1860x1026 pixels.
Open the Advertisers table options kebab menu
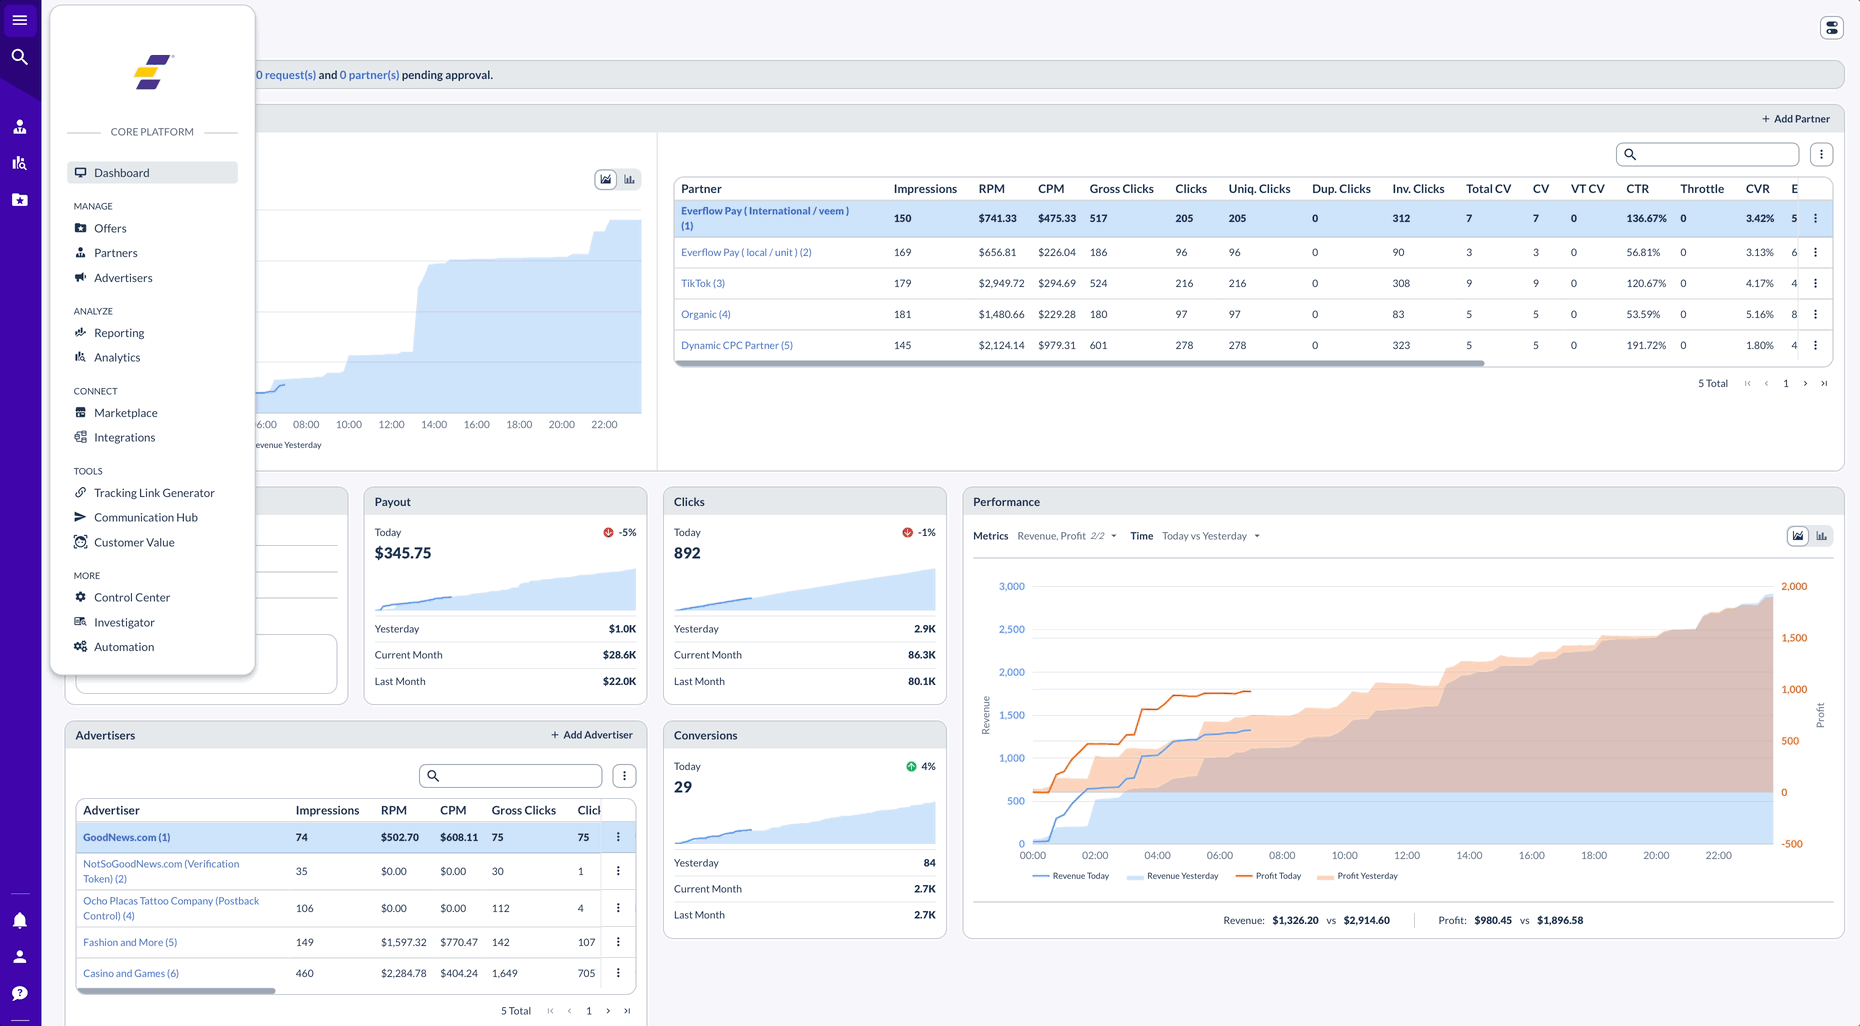coord(624,776)
